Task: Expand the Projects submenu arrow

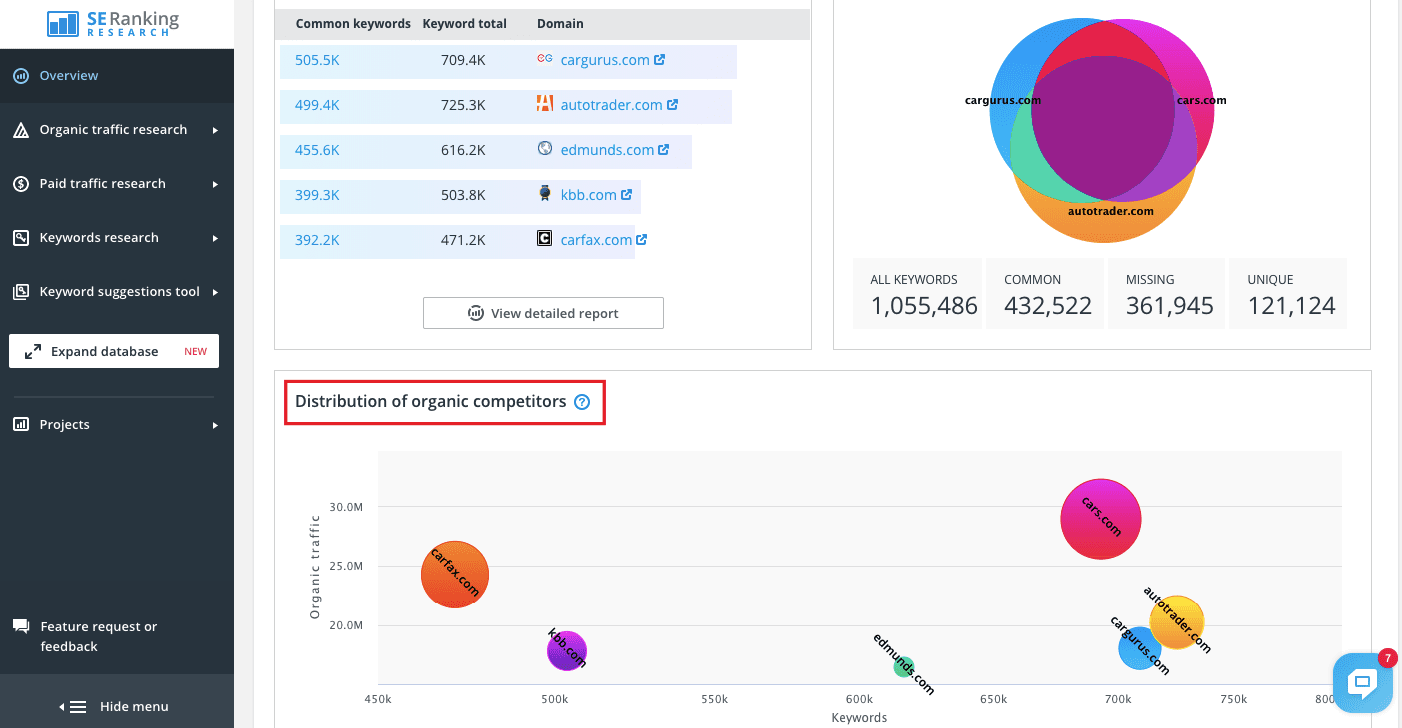Action: 215,425
